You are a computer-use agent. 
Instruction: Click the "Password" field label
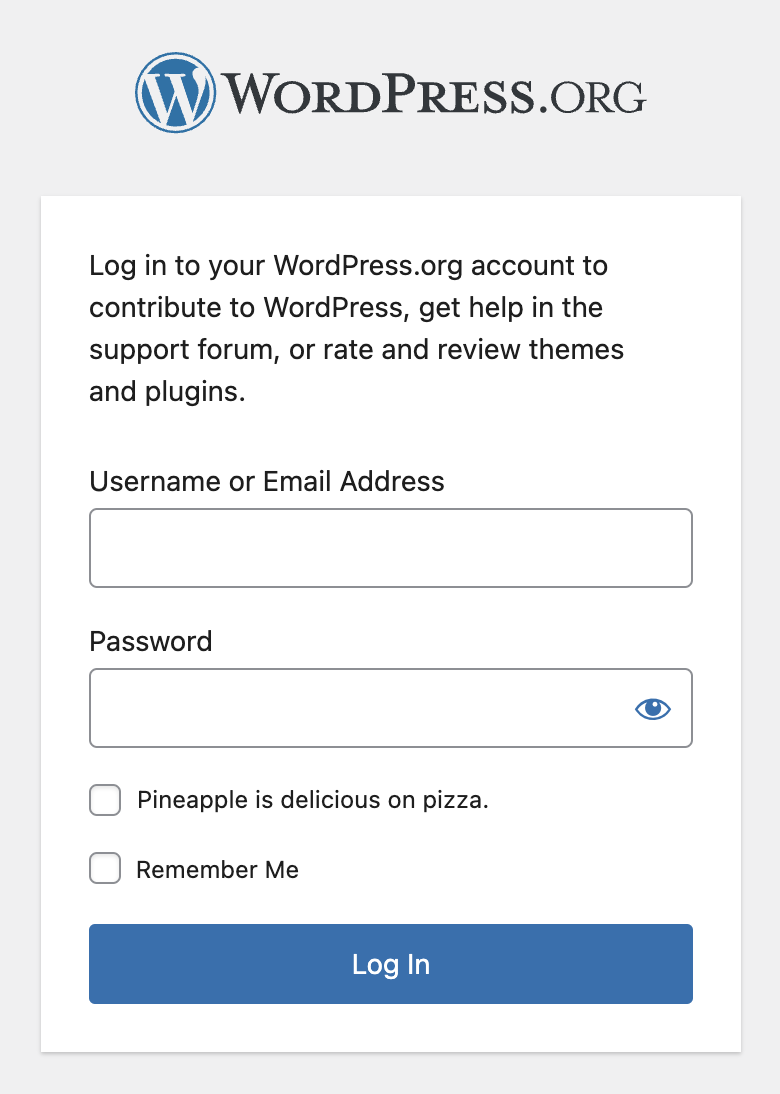click(151, 641)
